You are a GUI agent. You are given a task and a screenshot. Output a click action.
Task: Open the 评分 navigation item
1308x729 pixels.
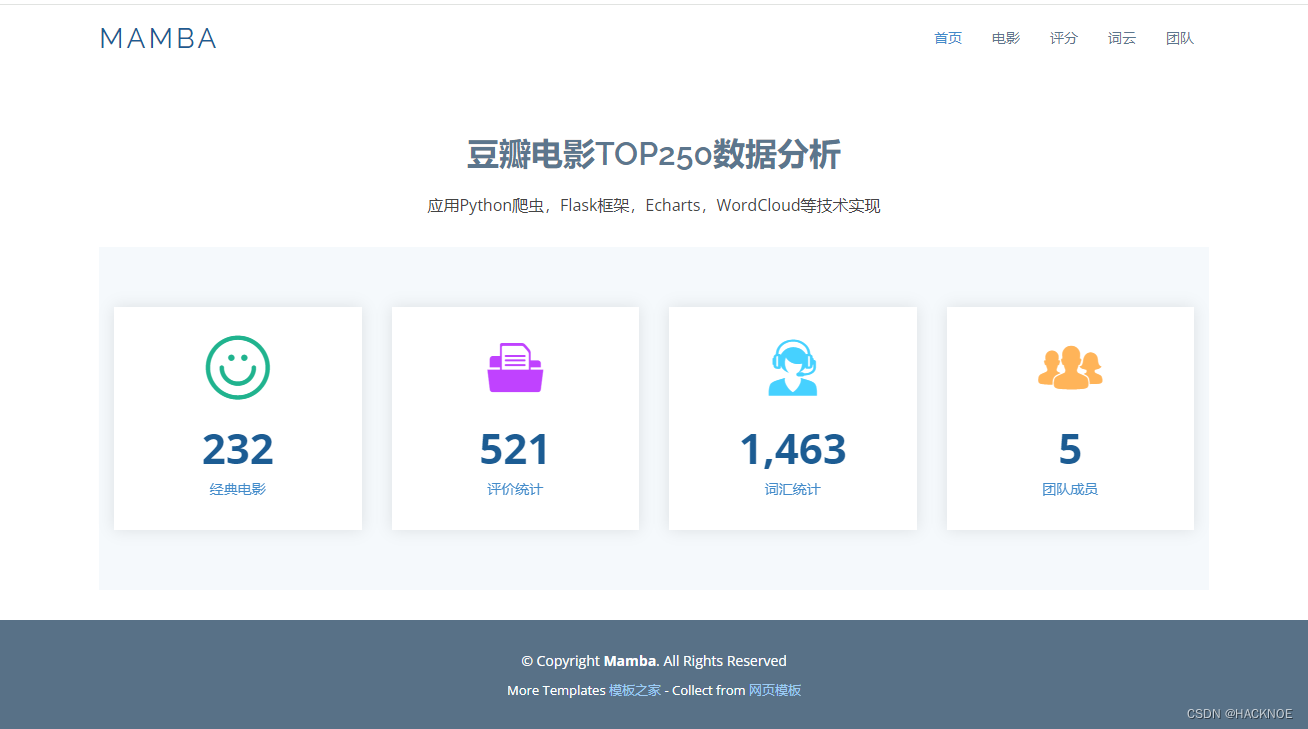point(1064,38)
